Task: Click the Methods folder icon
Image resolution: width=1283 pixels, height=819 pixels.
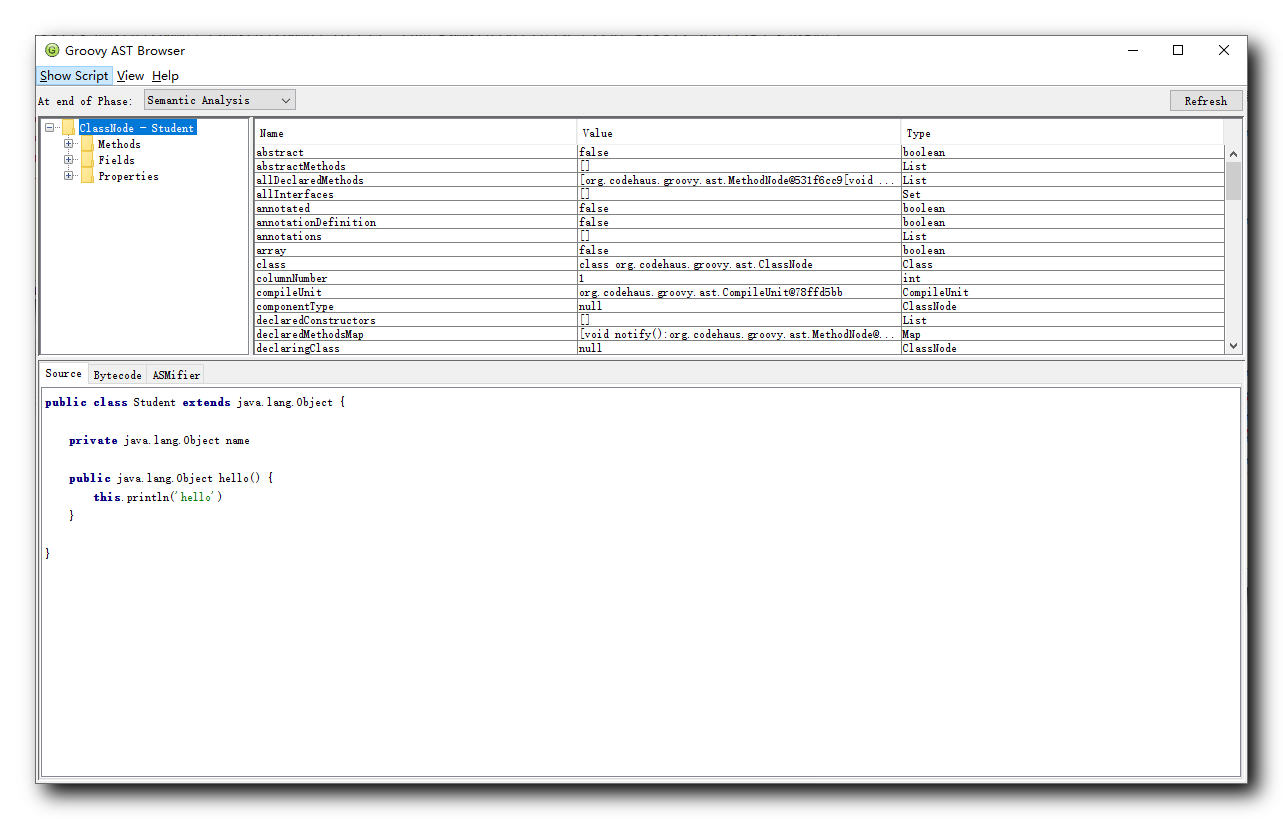Action: click(87, 144)
